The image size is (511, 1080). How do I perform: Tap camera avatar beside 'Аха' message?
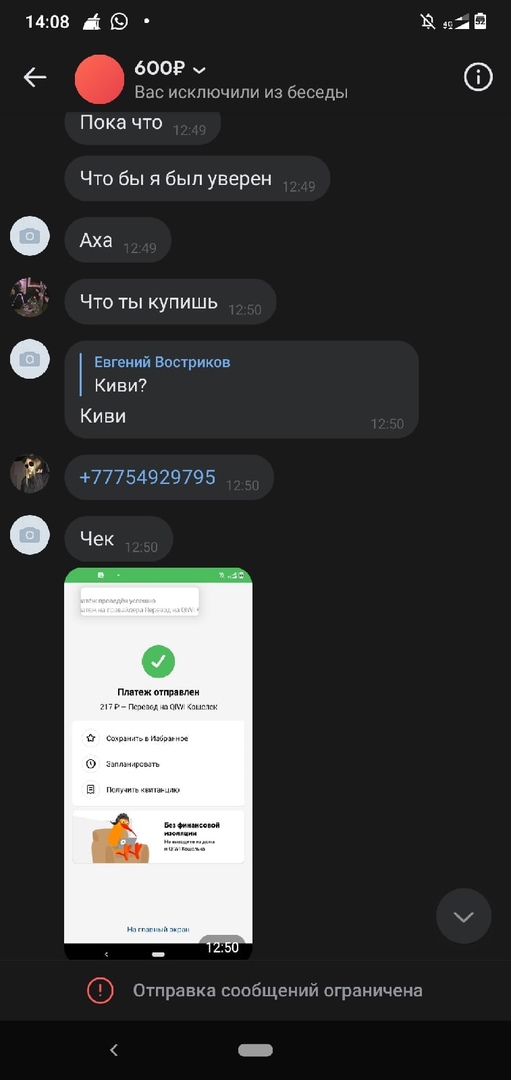tap(30, 236)
